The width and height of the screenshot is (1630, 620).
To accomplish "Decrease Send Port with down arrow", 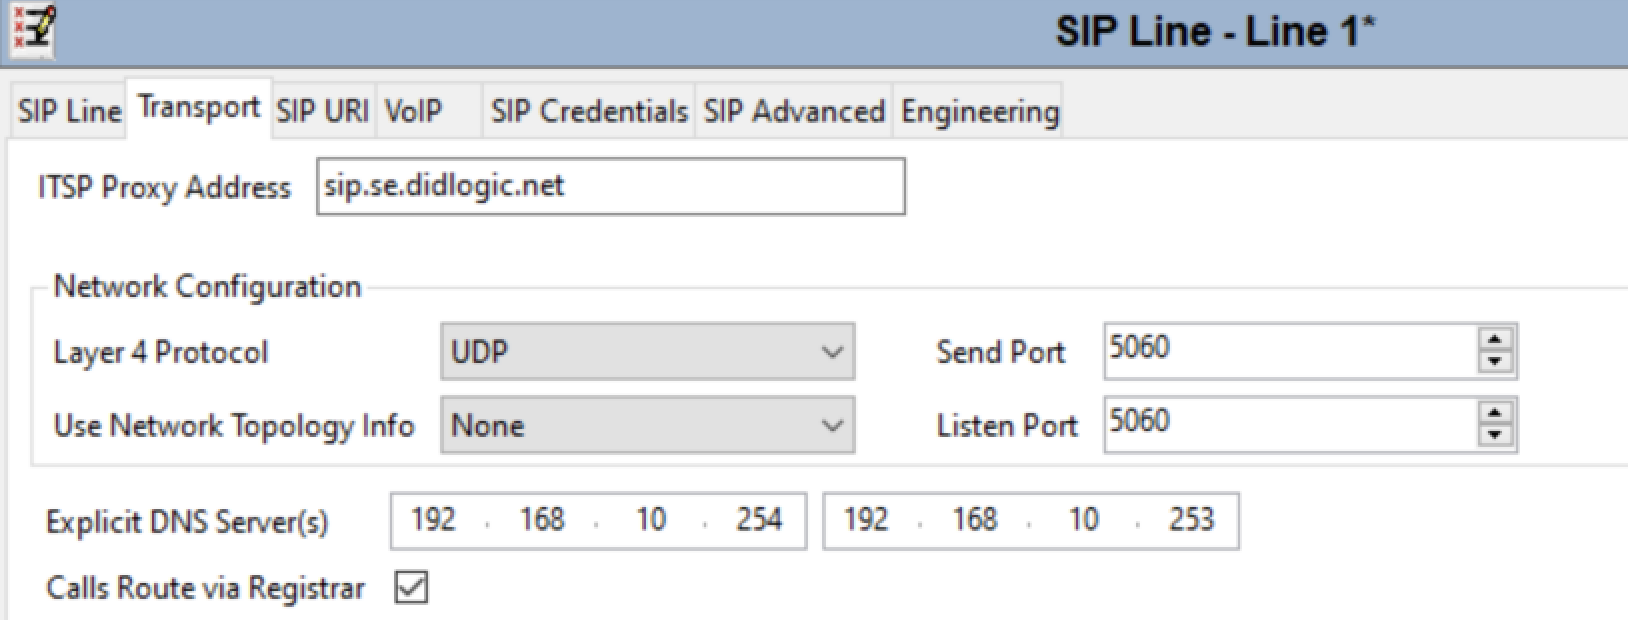I will tap(1494, 362).
